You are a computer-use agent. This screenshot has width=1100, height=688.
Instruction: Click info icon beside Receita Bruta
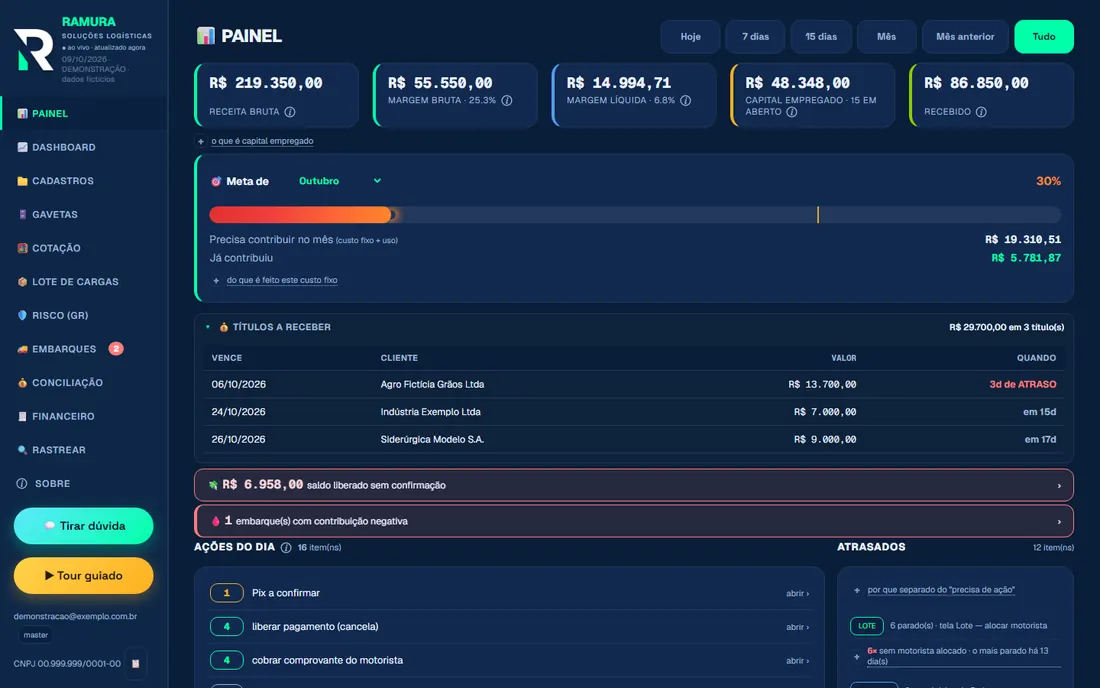tap(290, 112)
